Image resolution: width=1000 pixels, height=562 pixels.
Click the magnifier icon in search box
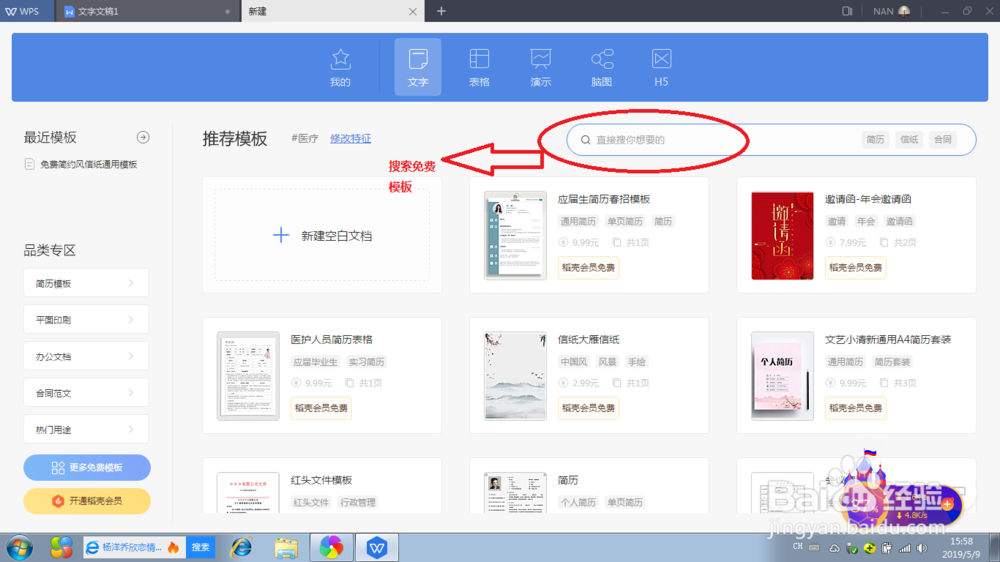point(585,140)
